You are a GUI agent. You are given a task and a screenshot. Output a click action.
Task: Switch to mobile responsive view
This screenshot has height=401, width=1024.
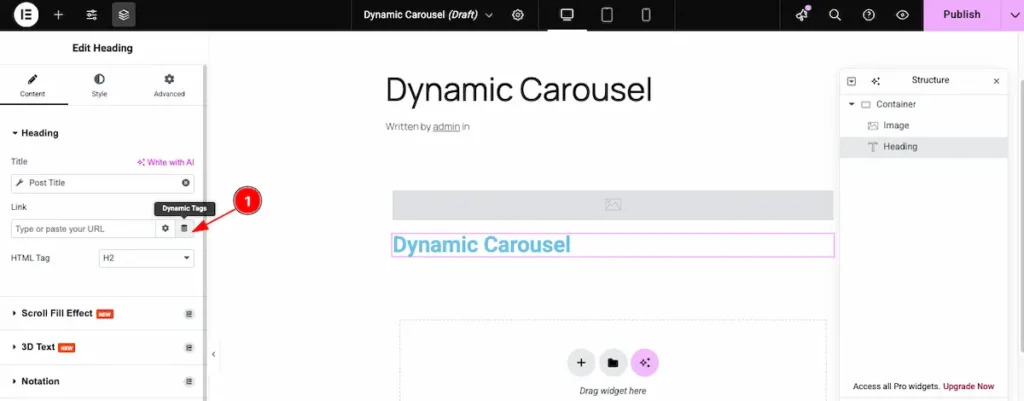point(646,15)
